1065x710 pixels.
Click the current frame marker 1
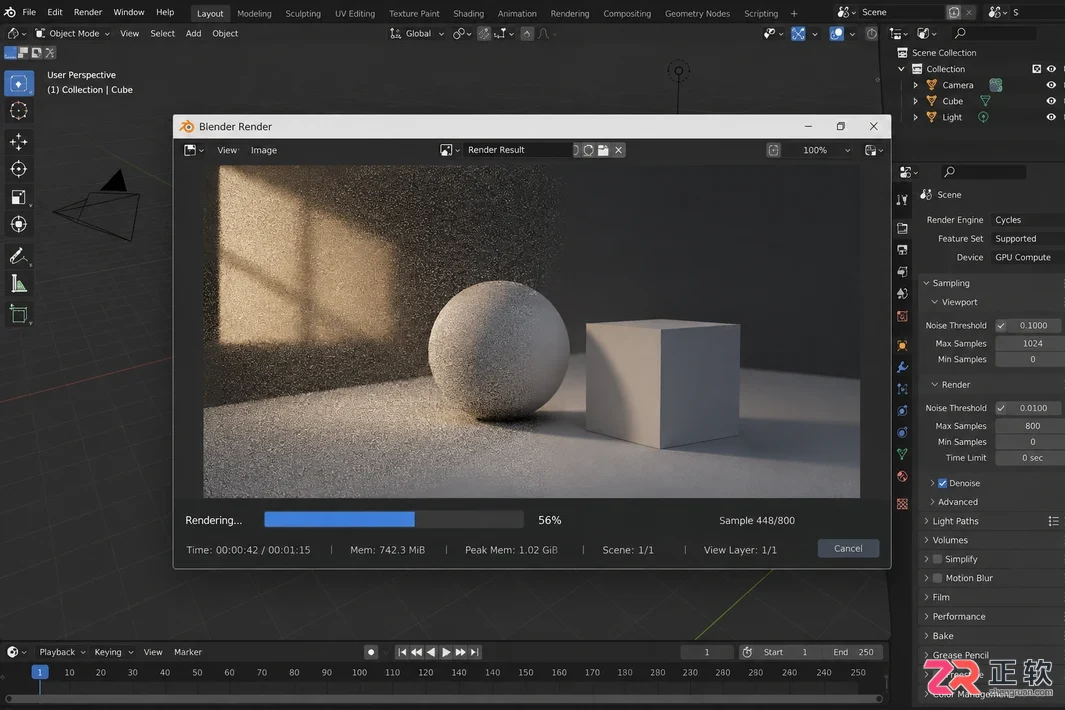tap(40, 673)
